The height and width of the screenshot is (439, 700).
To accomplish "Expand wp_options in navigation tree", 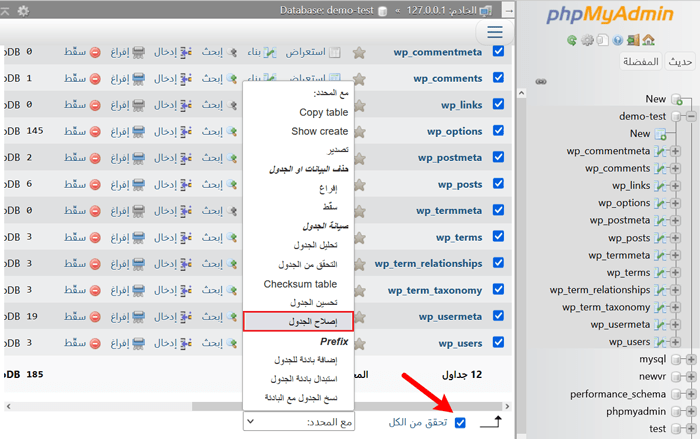I will pos(675,204).
